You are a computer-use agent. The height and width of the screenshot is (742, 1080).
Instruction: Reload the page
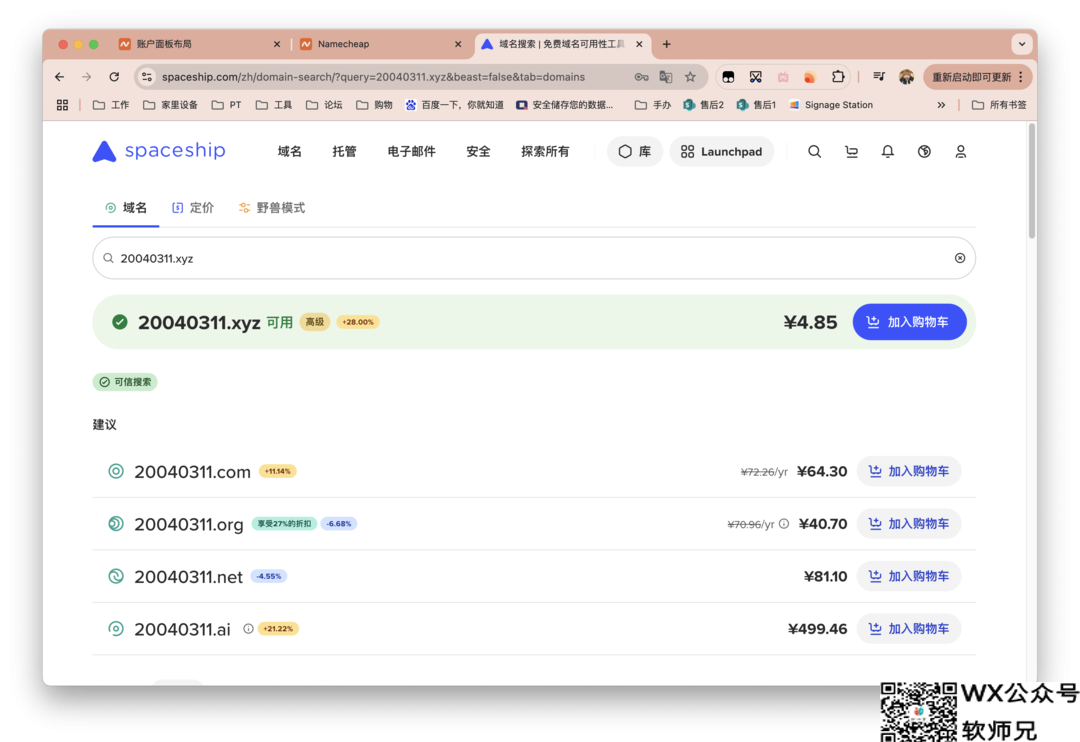click(x=114, y=77)
